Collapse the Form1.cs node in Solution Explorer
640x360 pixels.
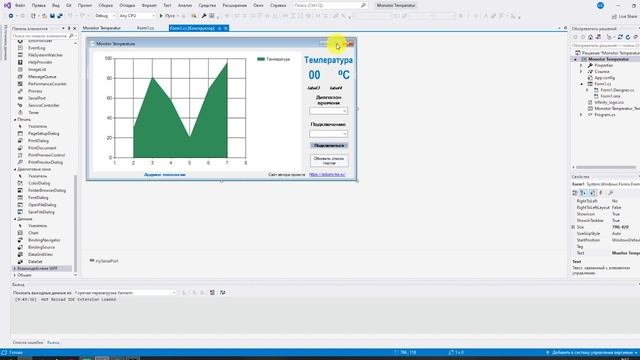pyautogui.click(x=582, y=84)
